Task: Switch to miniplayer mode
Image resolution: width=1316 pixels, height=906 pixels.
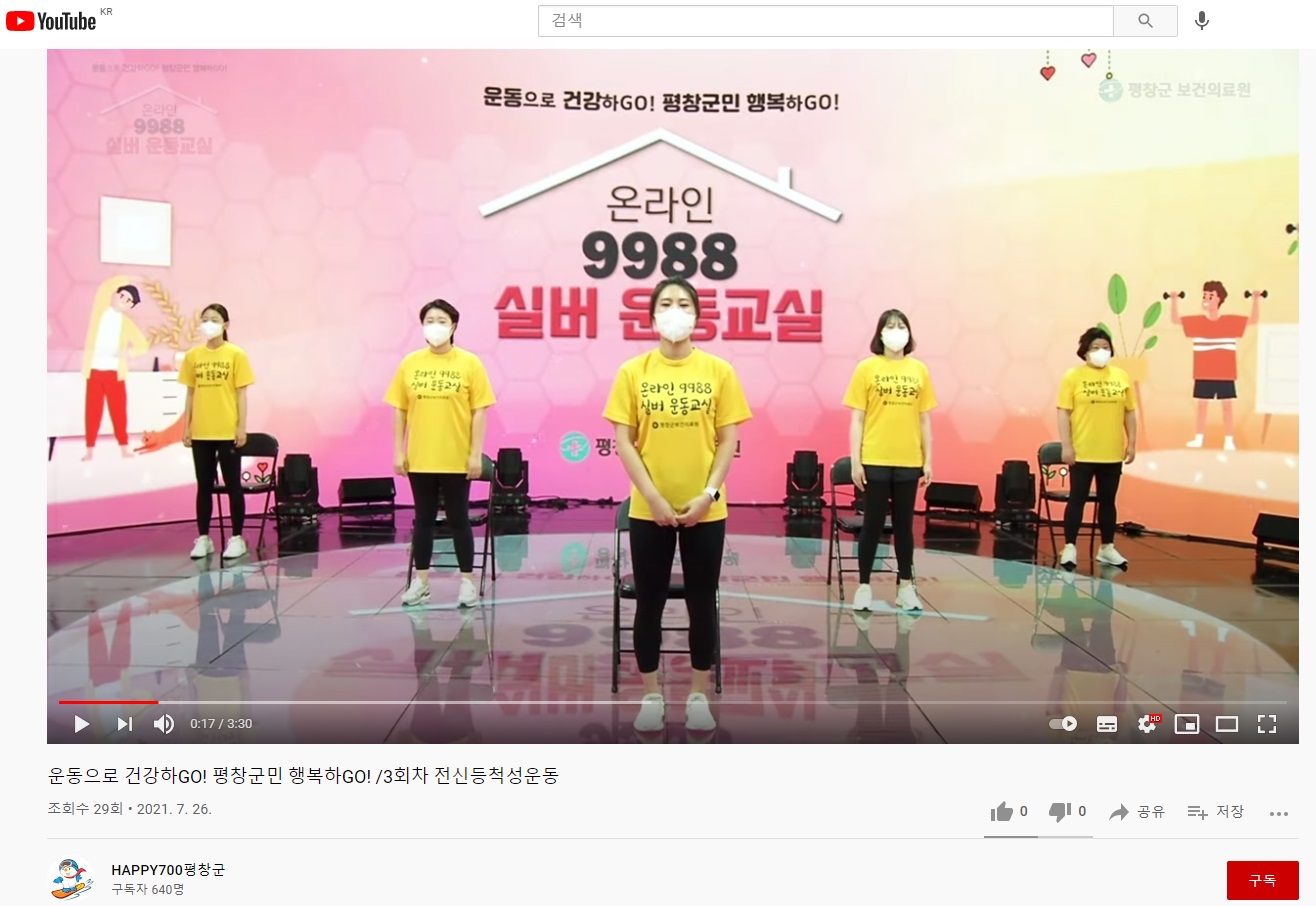Action: click(1187, 724)
